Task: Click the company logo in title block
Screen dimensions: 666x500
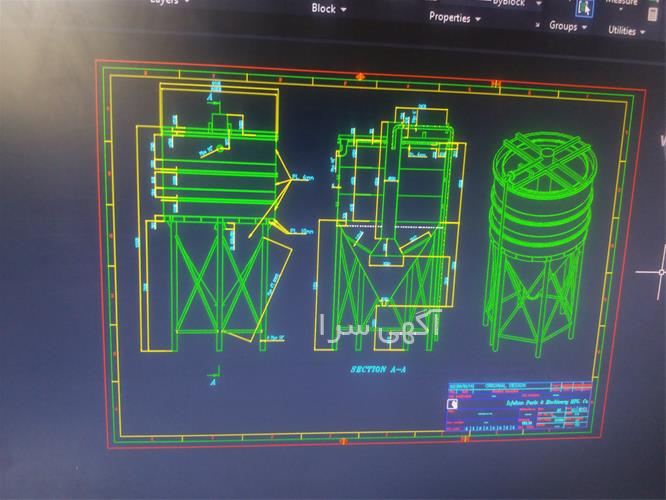Action: click(x=453, y=405)
